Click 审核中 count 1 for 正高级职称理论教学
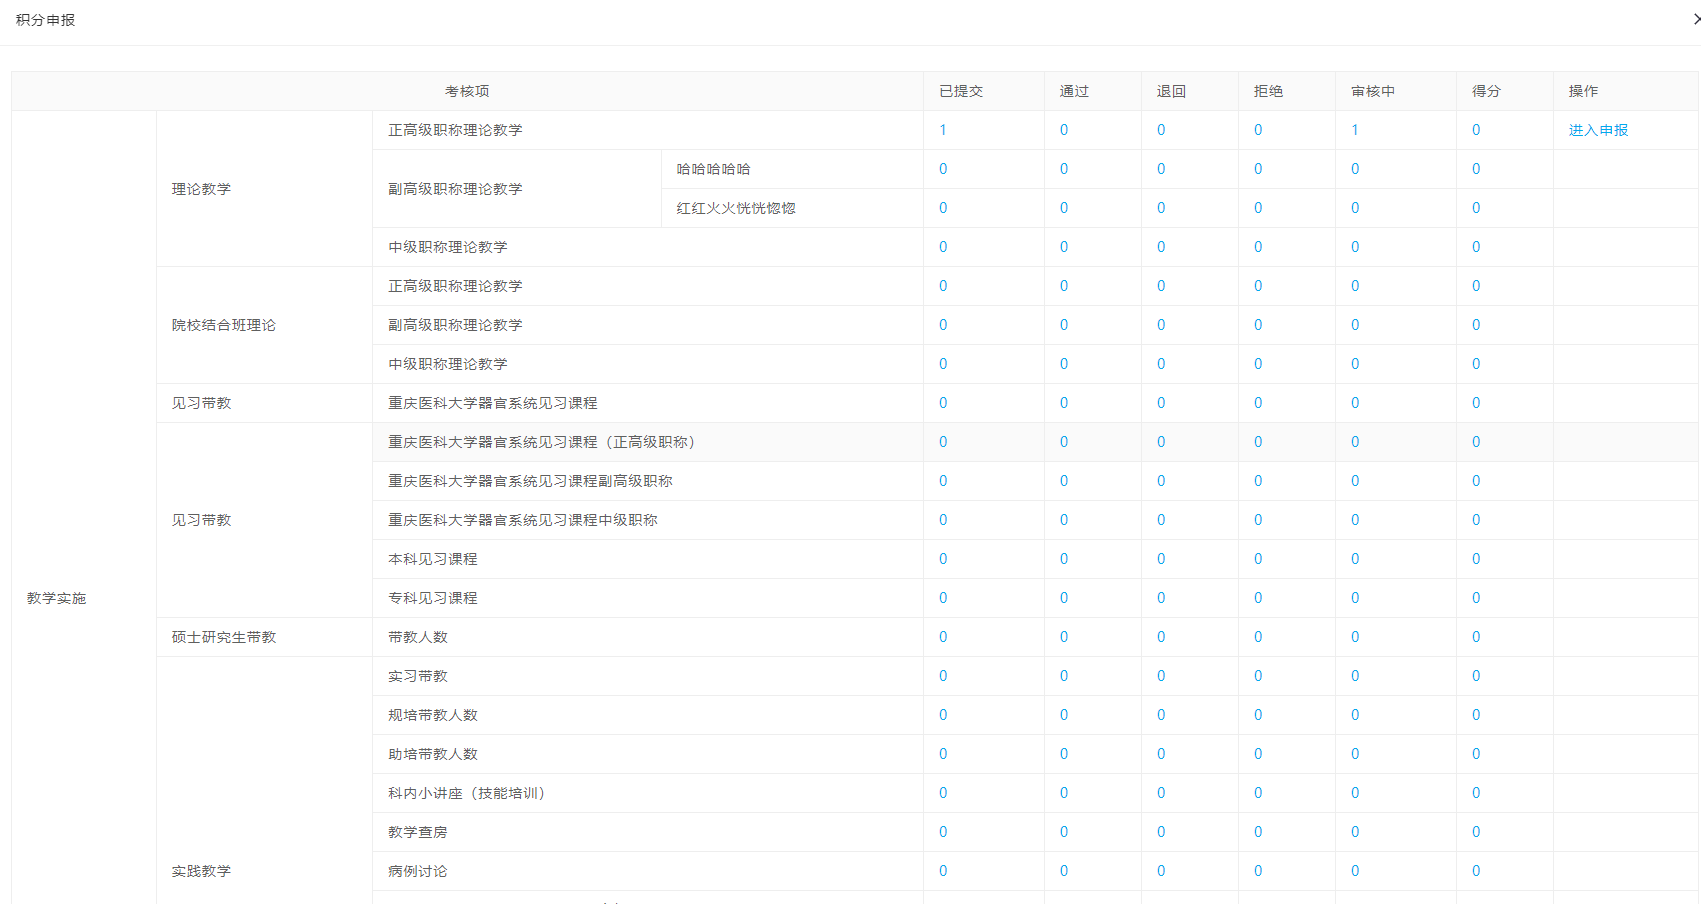Screen dimensions: 1701x904 click(1355, 130)
